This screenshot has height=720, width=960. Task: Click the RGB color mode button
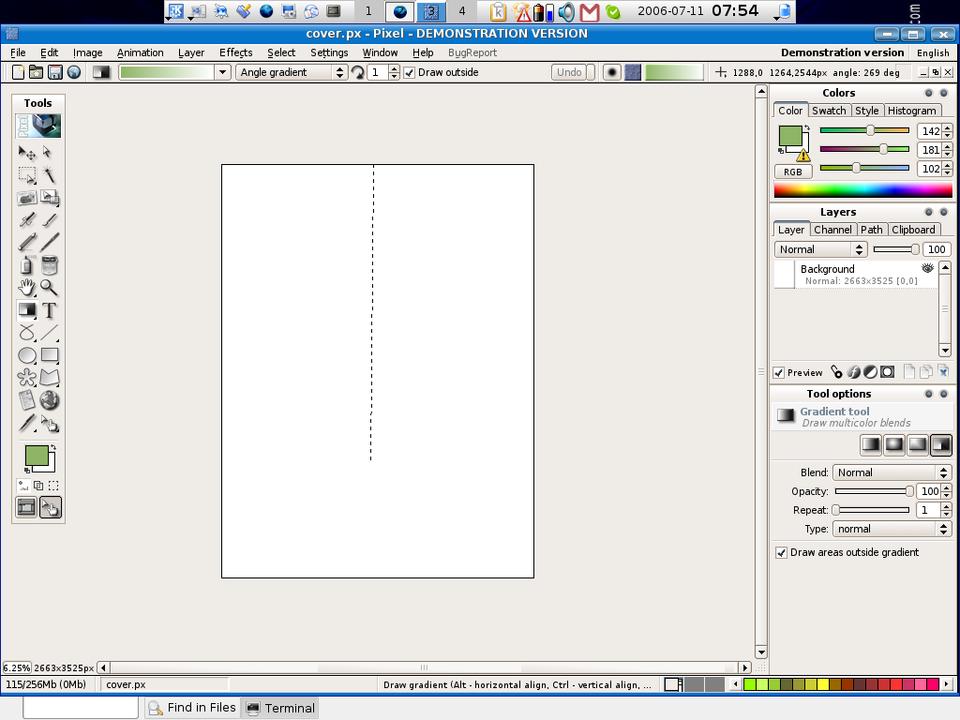(792, 172)
